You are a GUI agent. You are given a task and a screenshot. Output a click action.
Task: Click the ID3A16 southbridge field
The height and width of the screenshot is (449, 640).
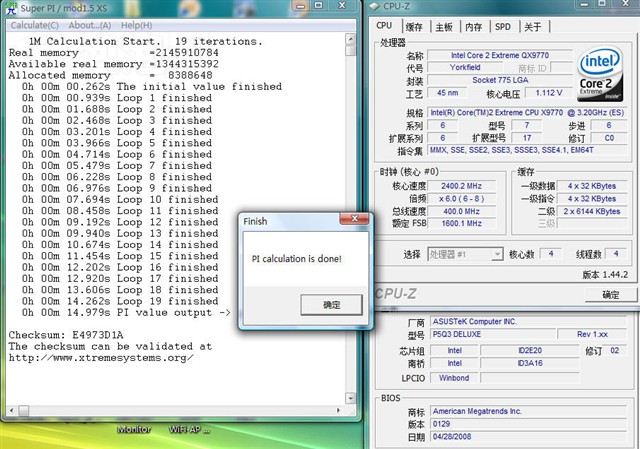(x=530, y=363)
